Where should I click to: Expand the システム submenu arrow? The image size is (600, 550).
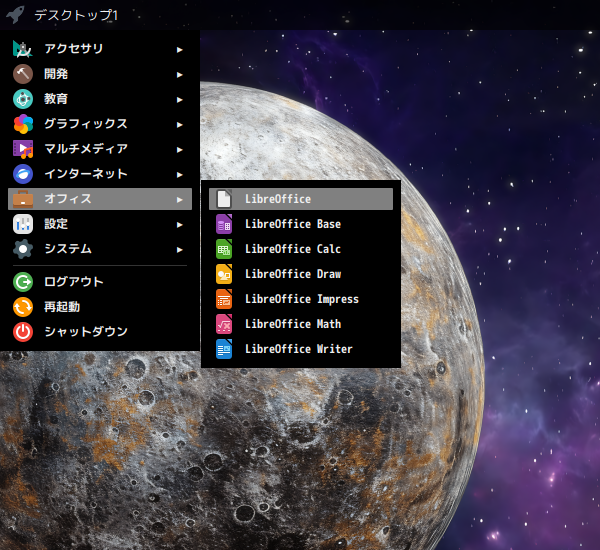coord(180,249)
